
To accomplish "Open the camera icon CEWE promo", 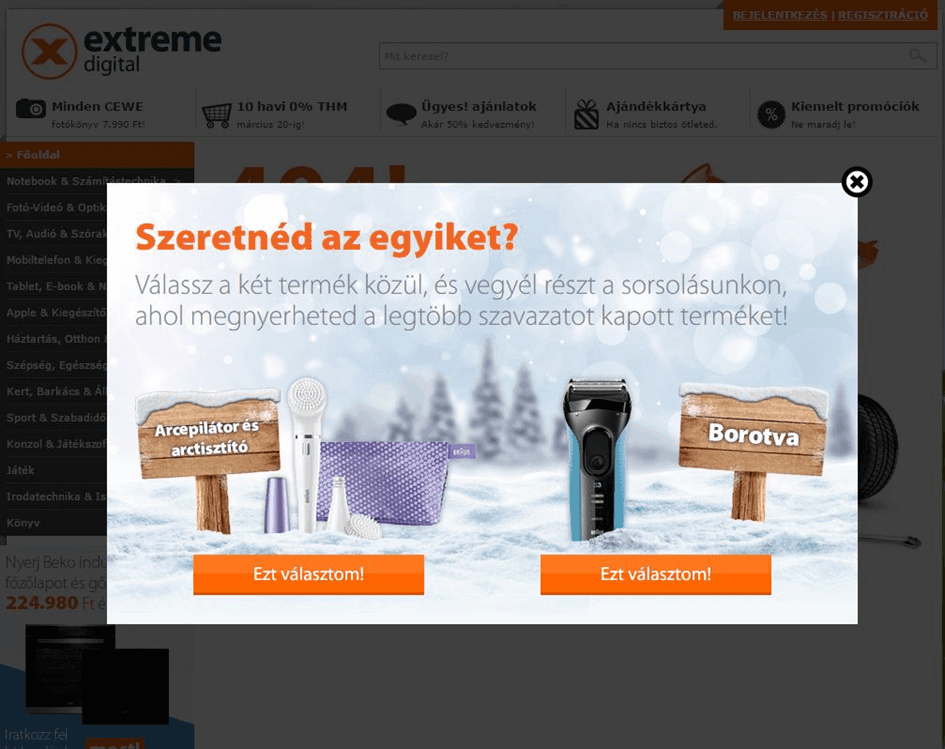I will click(x=31, y=108).
